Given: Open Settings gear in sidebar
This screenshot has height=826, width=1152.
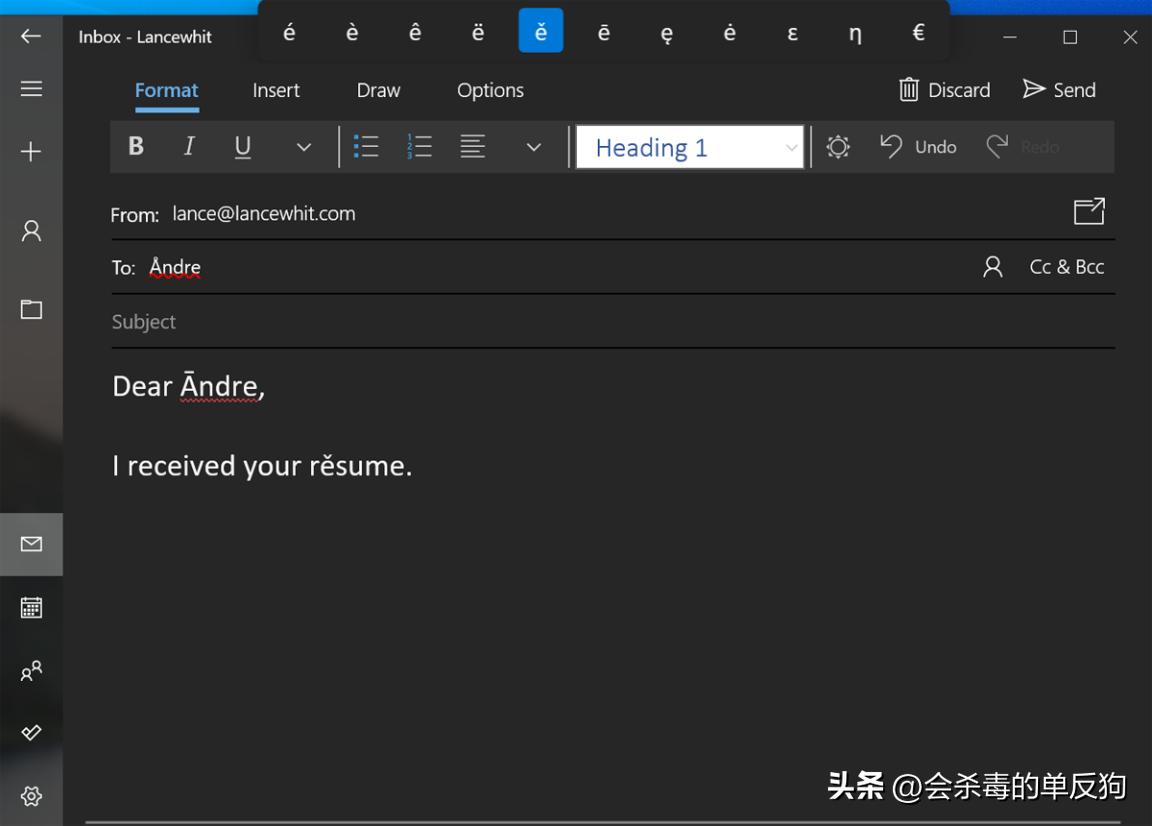Looking at the screenshot, I should pos(31,796).
